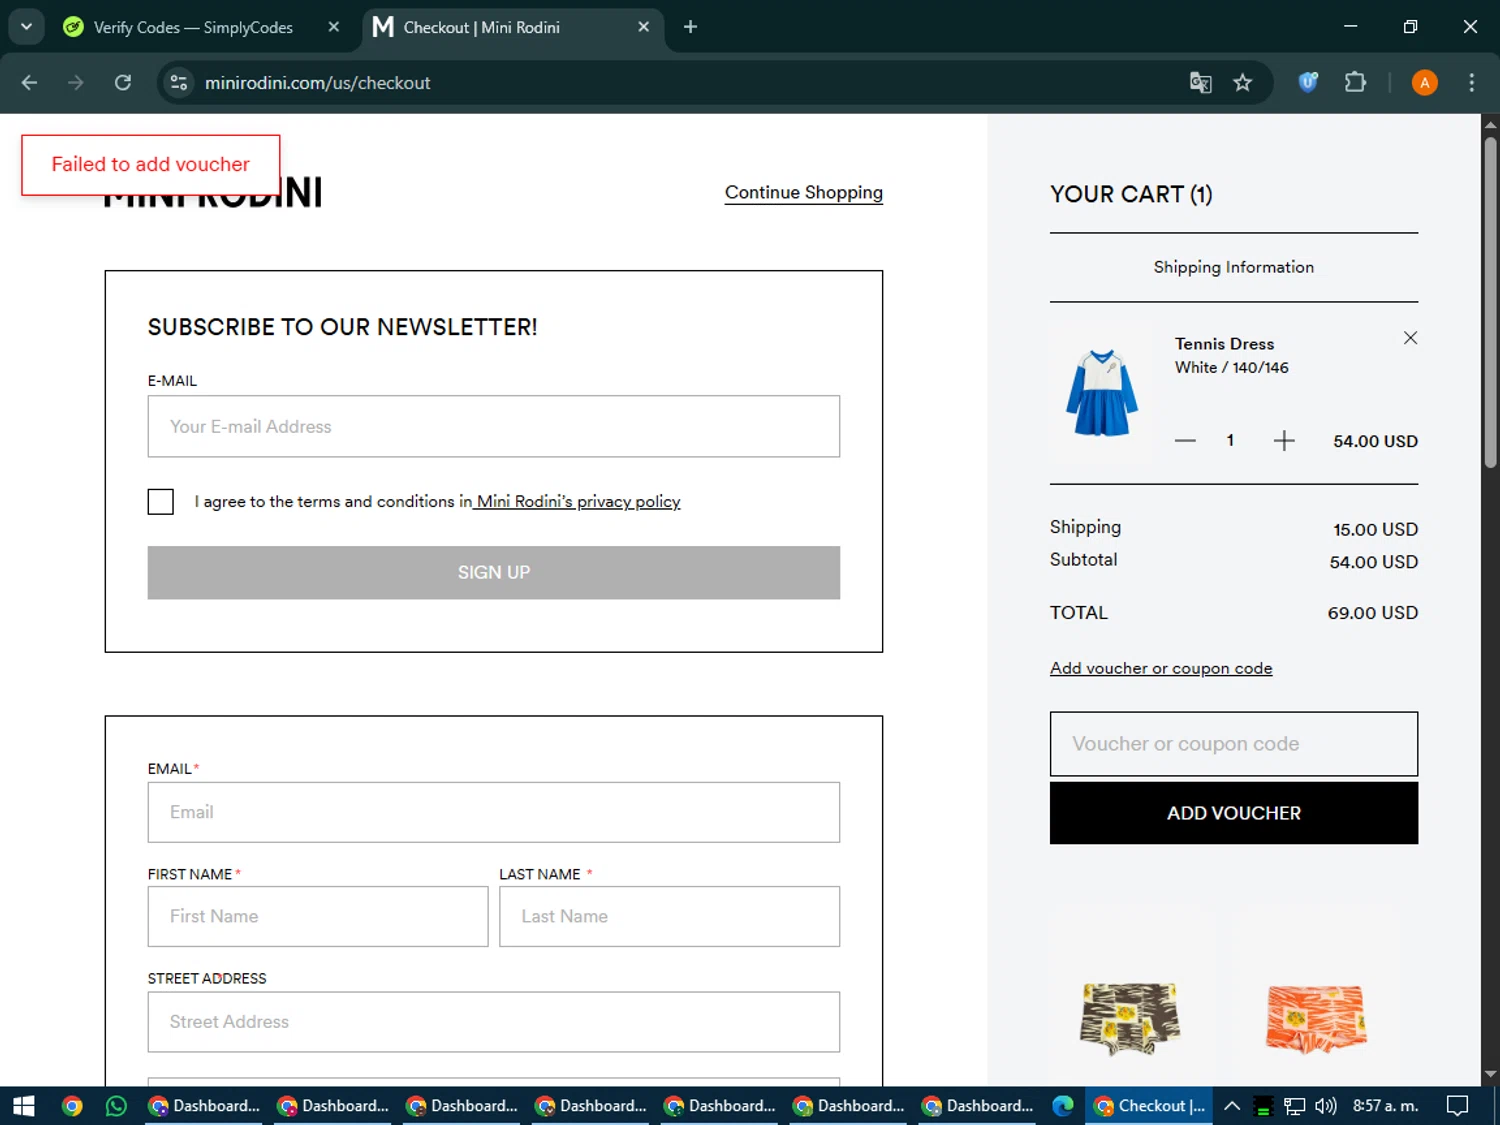Image resolution: width=1500 pixels, height=1125 pixels.
Task: Click the page vertical scrollbar
Action: 1490,300
